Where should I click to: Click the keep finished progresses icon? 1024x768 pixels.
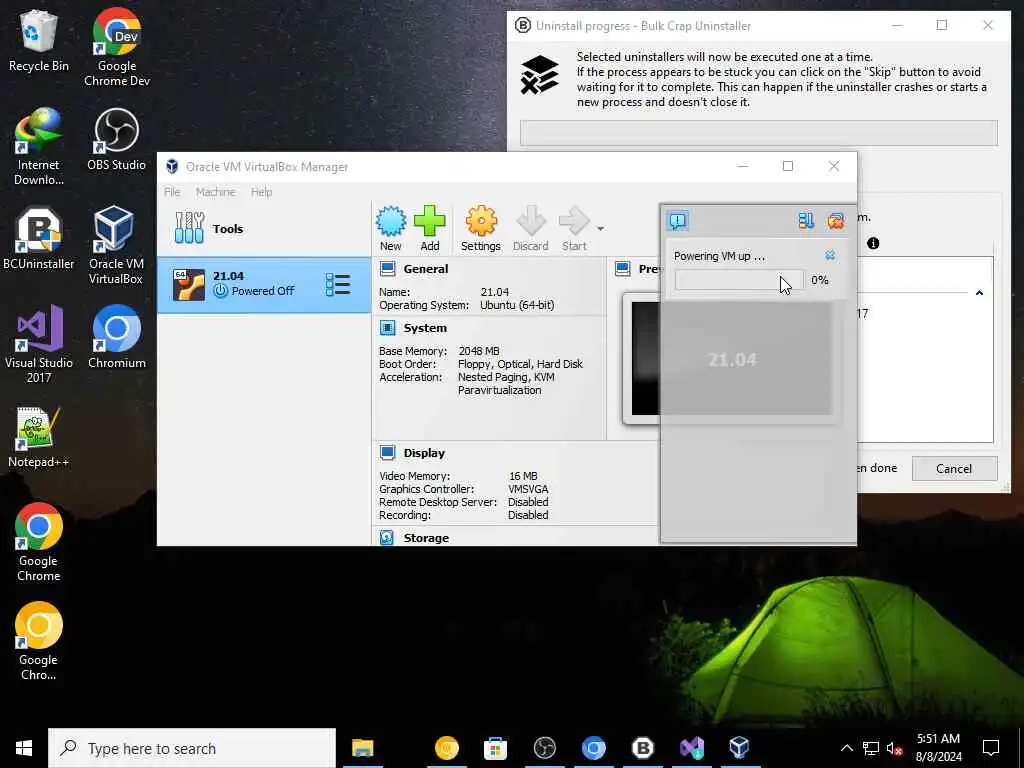pos(806,221)
